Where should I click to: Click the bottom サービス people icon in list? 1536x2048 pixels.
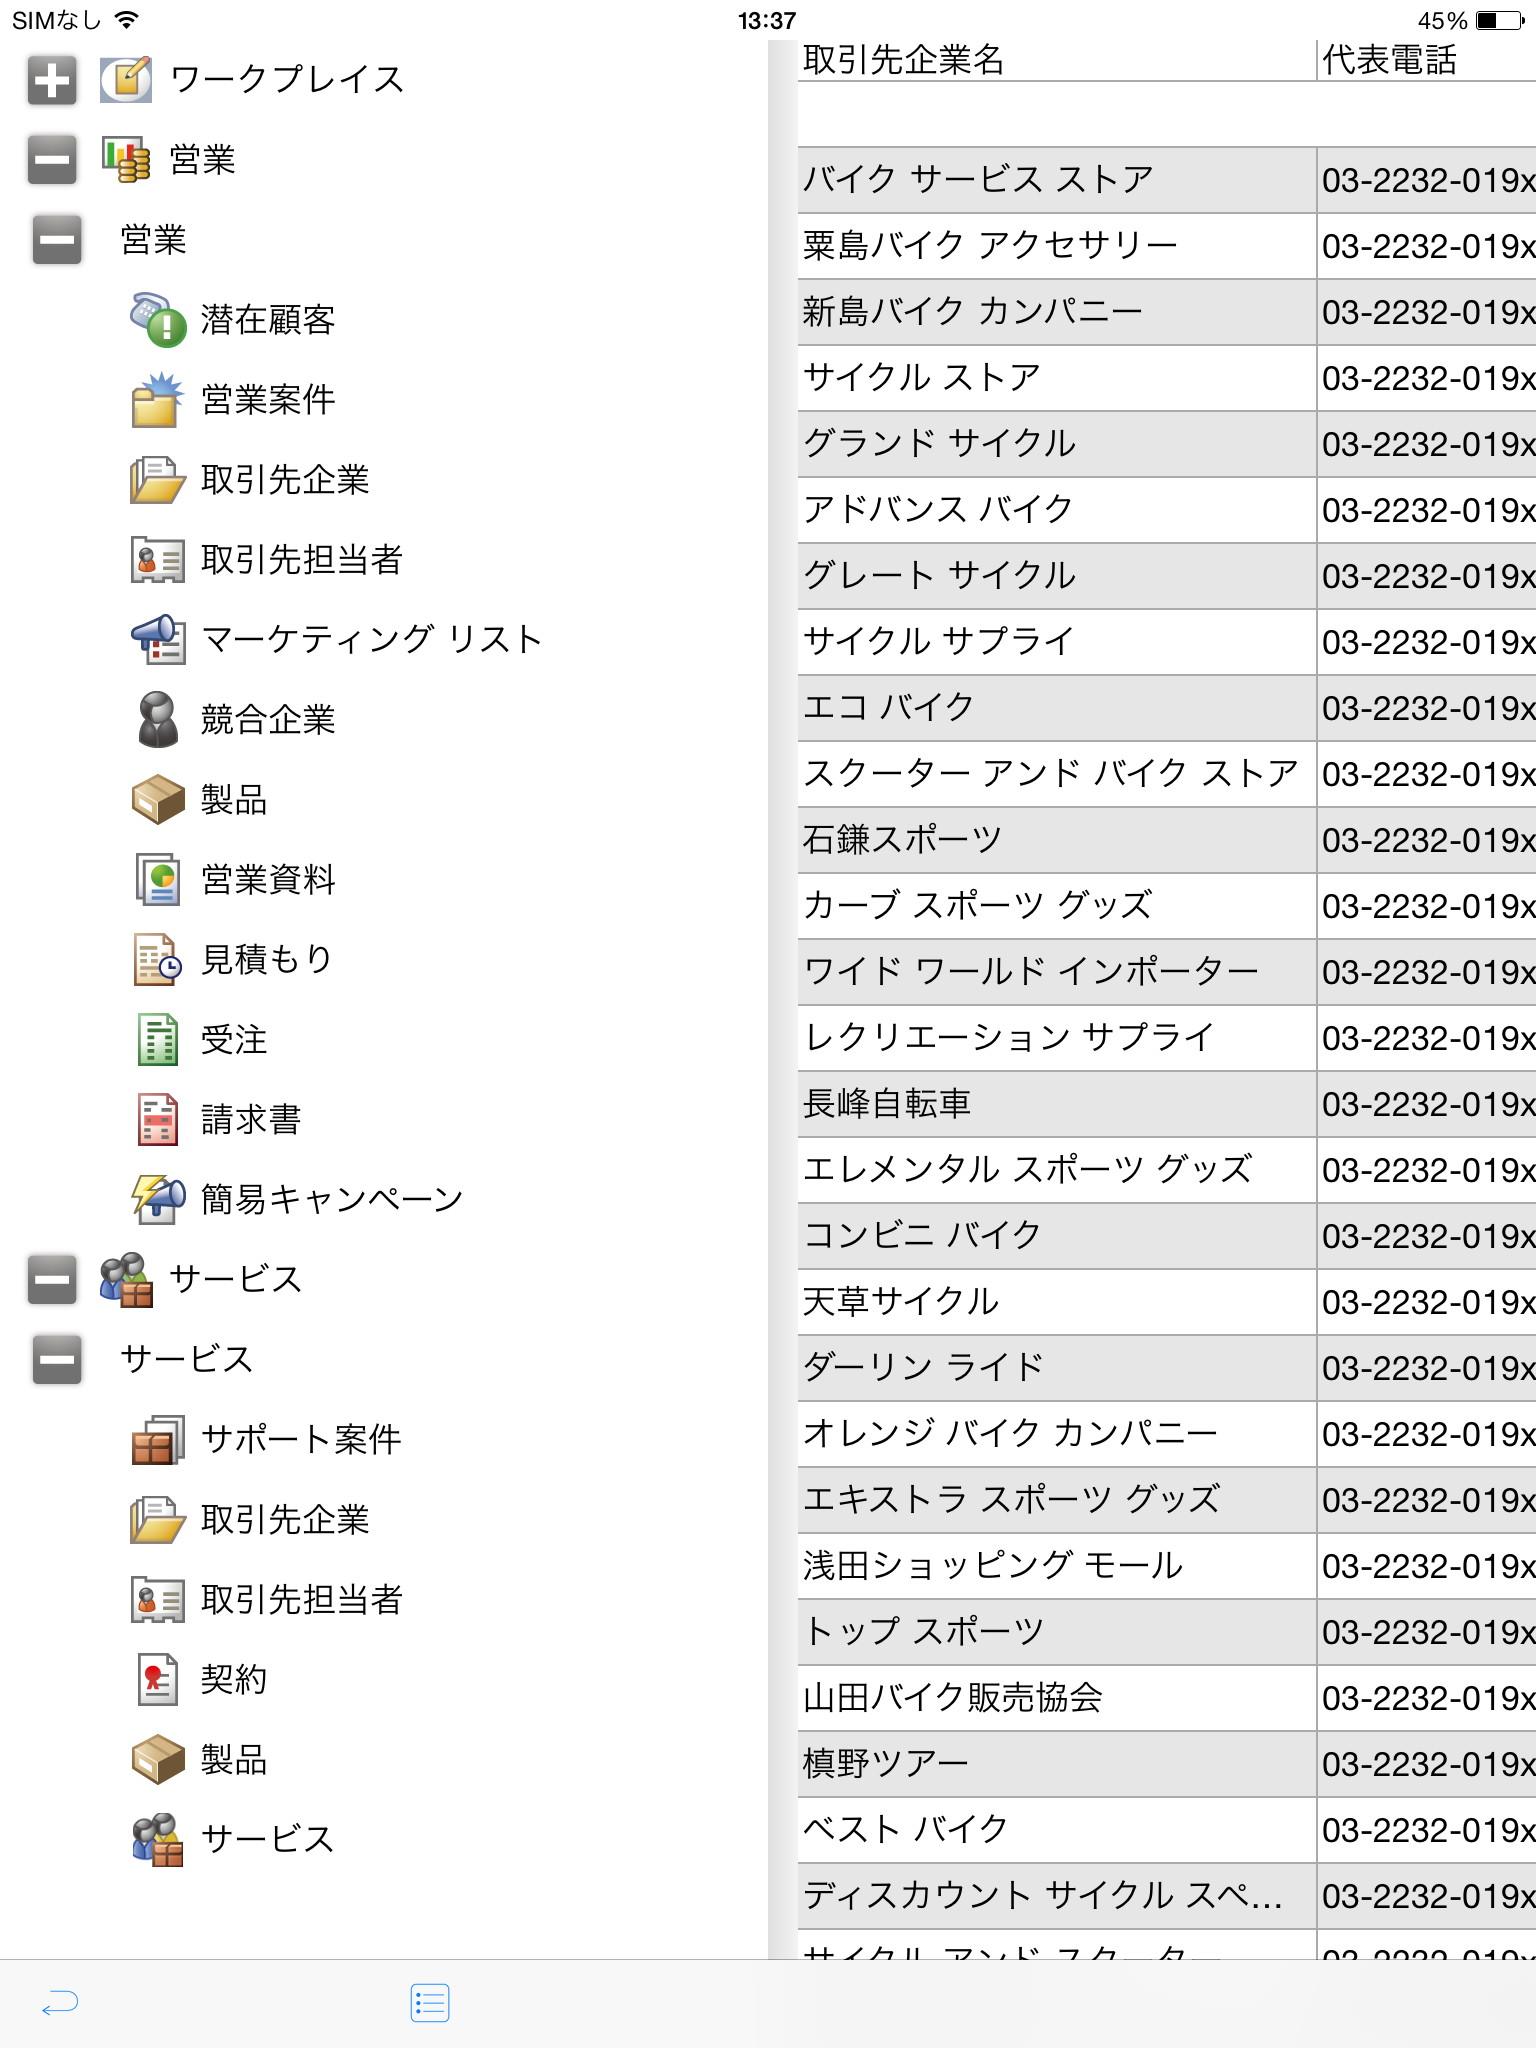coord(158,1840)
